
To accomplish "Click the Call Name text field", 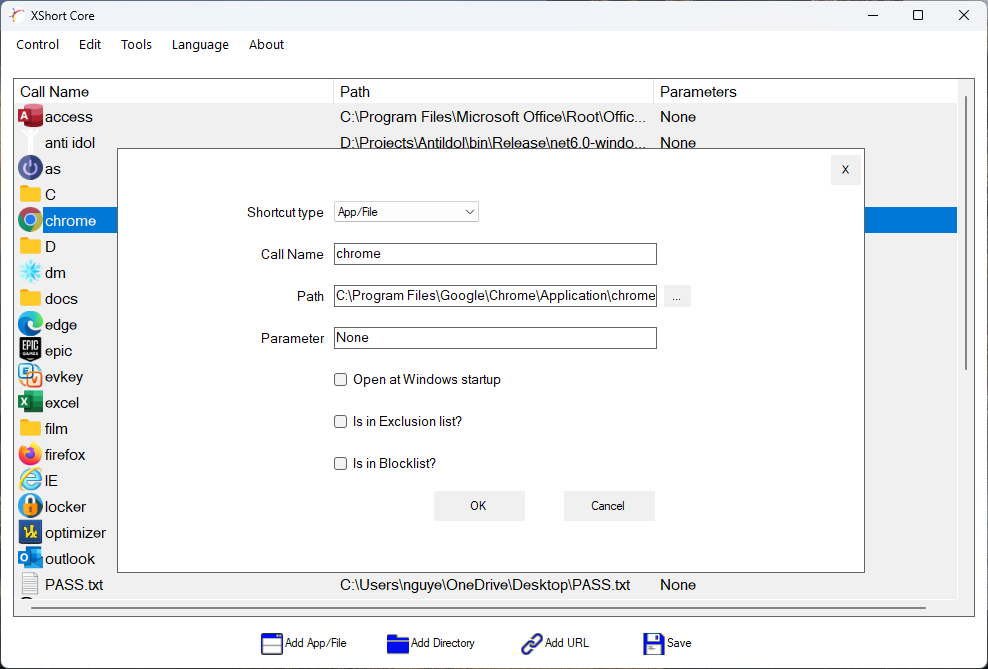I will coord(495,254).
